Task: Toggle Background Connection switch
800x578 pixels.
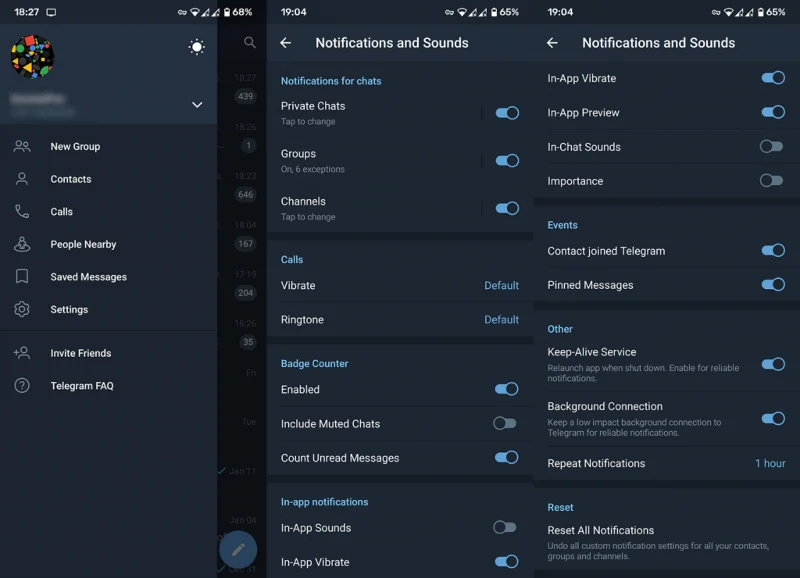Action: click(773, 419)
